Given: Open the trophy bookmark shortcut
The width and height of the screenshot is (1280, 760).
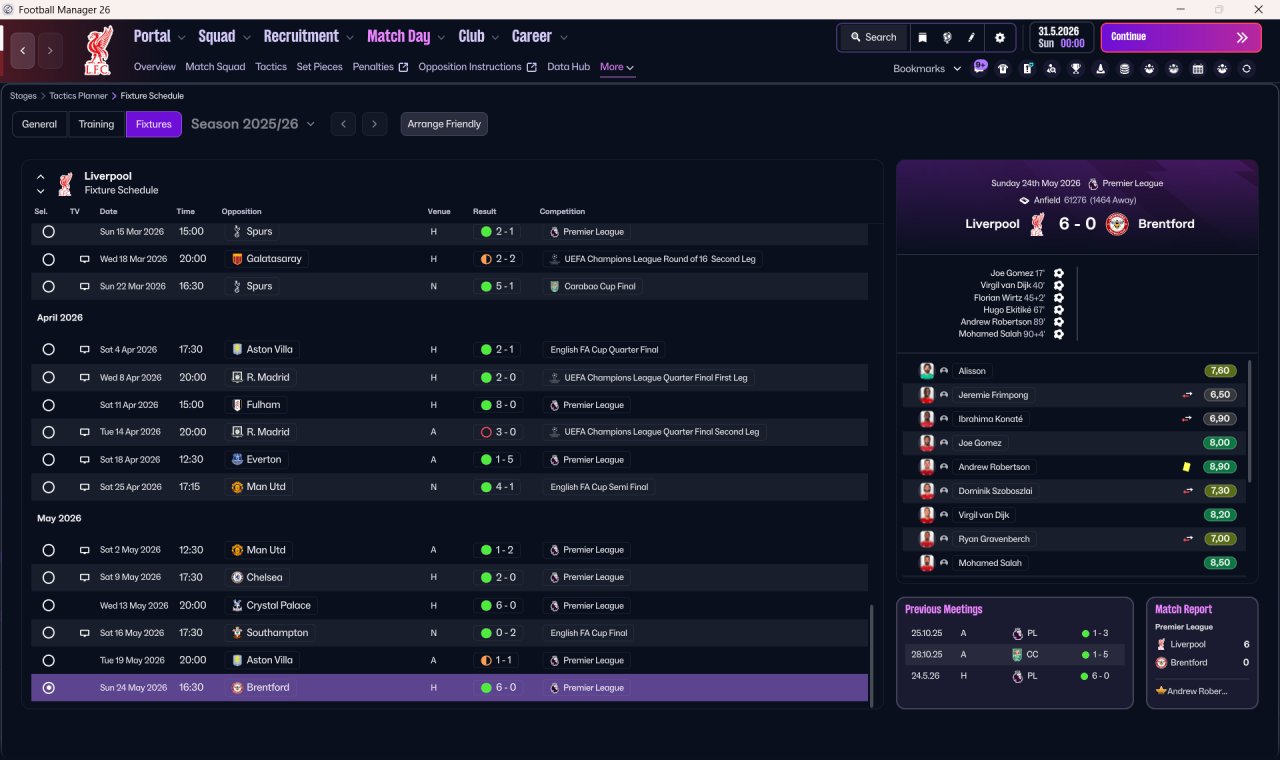Looking at the screenshot, I should click(1076, 69).
